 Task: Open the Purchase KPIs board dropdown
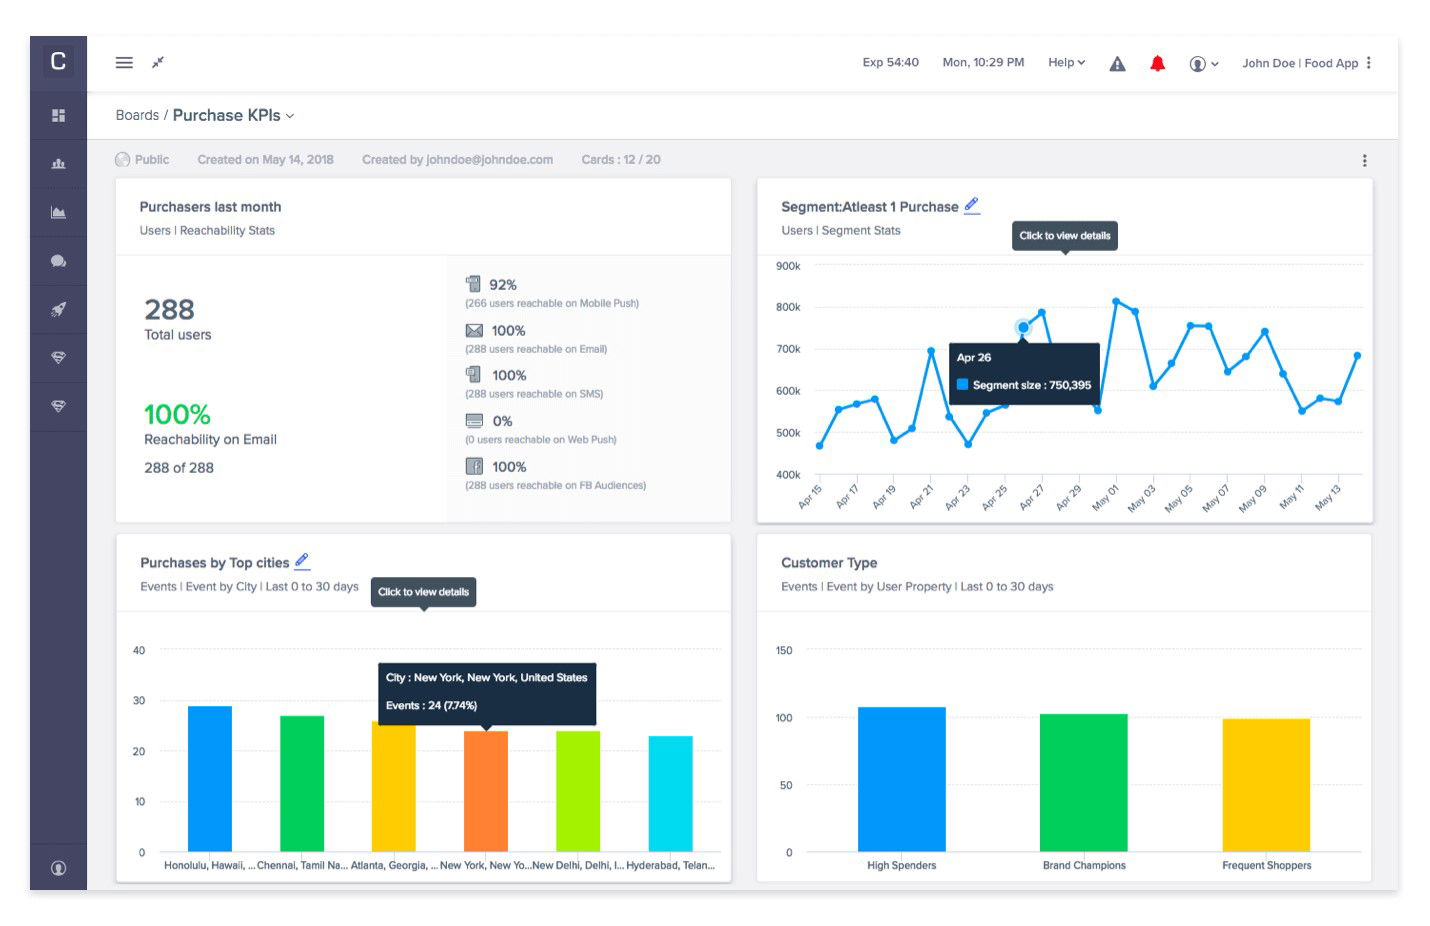(289, 116)
